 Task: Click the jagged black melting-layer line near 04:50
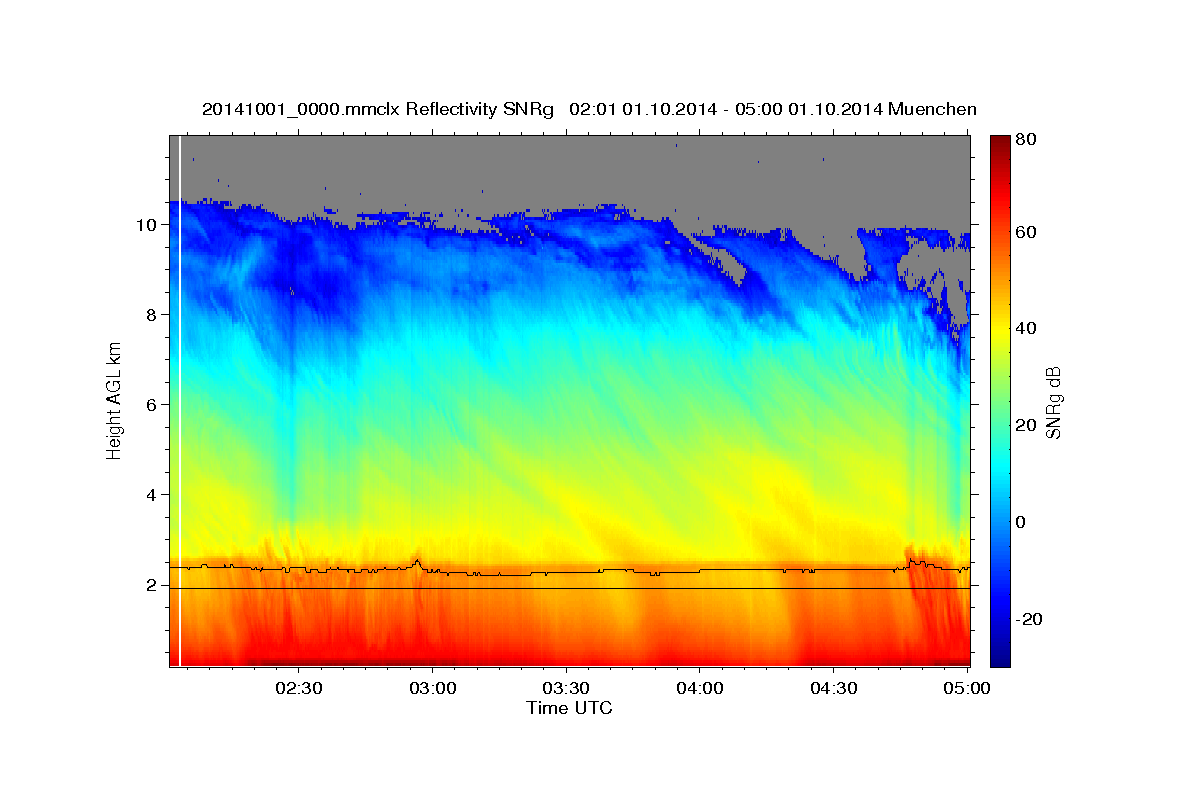[920, 565]
